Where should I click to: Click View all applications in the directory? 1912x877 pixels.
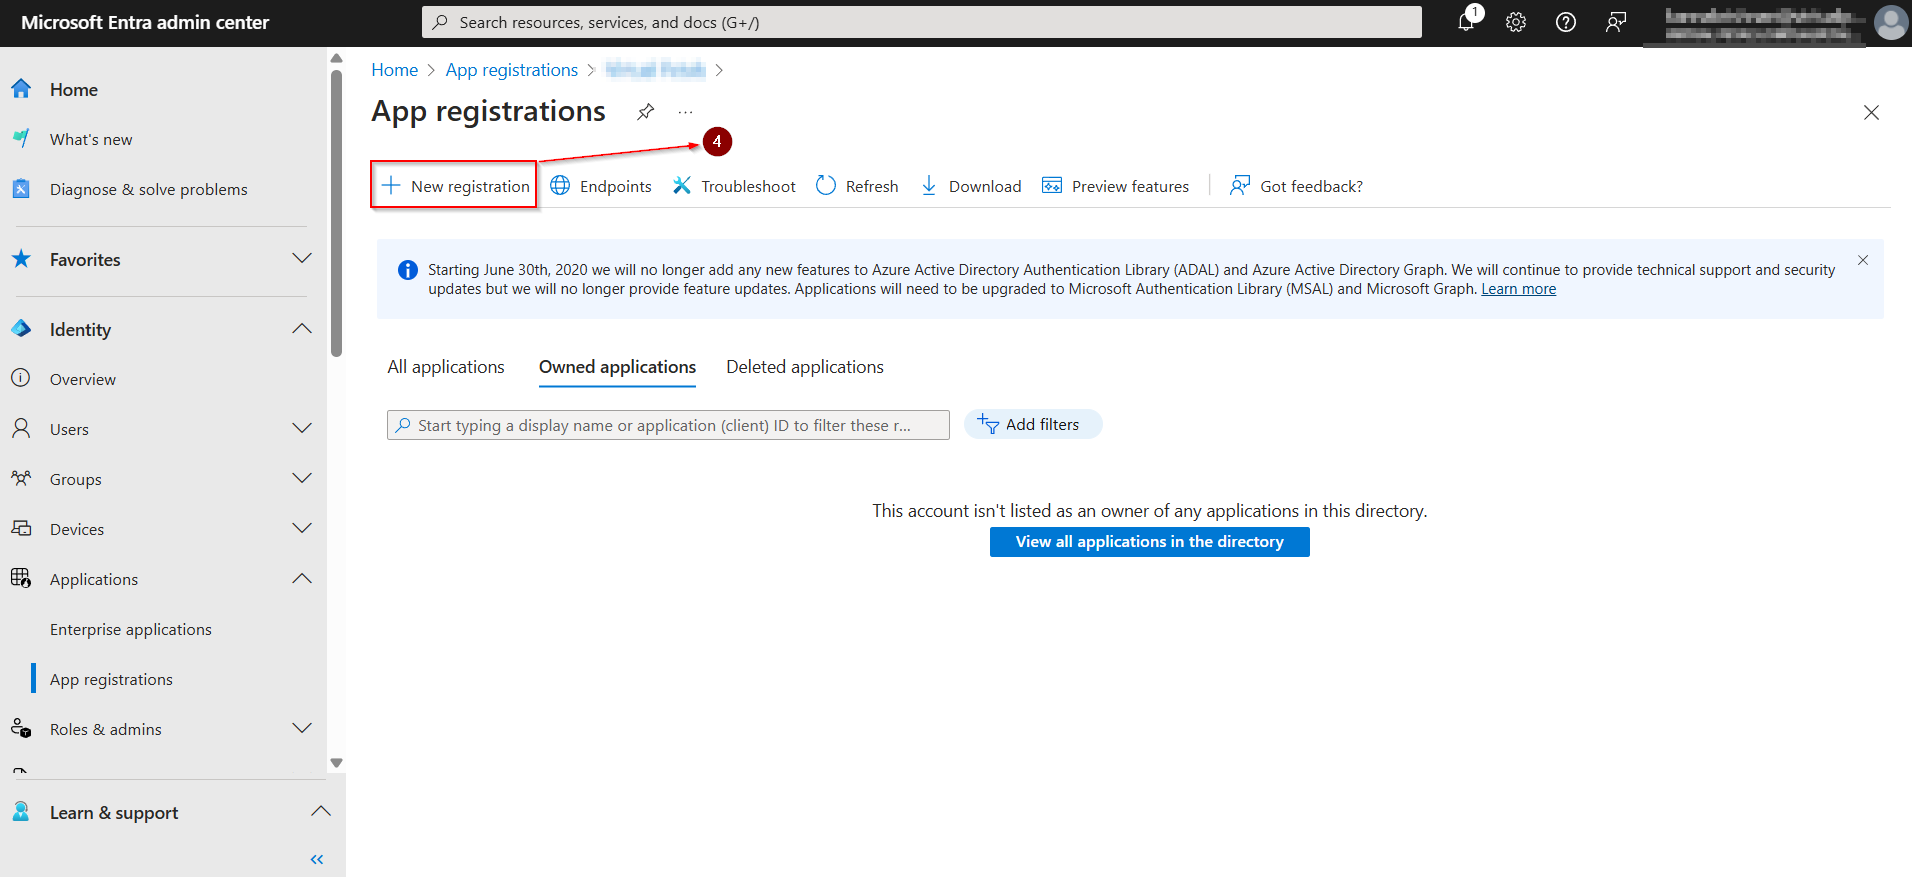point(1149,542)
